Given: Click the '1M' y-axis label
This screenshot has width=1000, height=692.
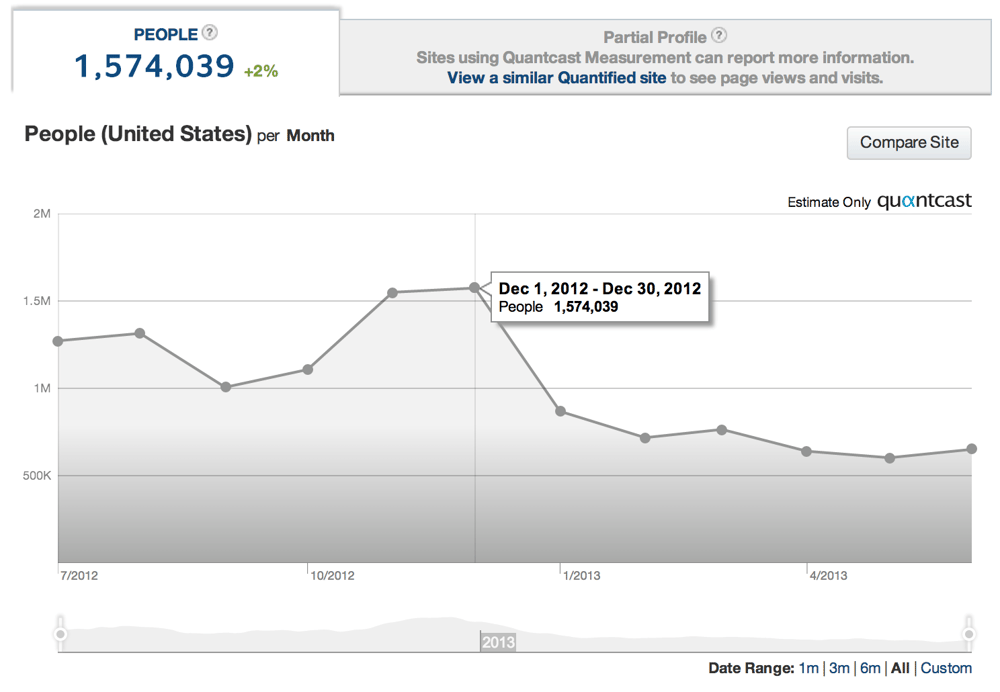Looking at the screenshot, I should click(42, 388).
